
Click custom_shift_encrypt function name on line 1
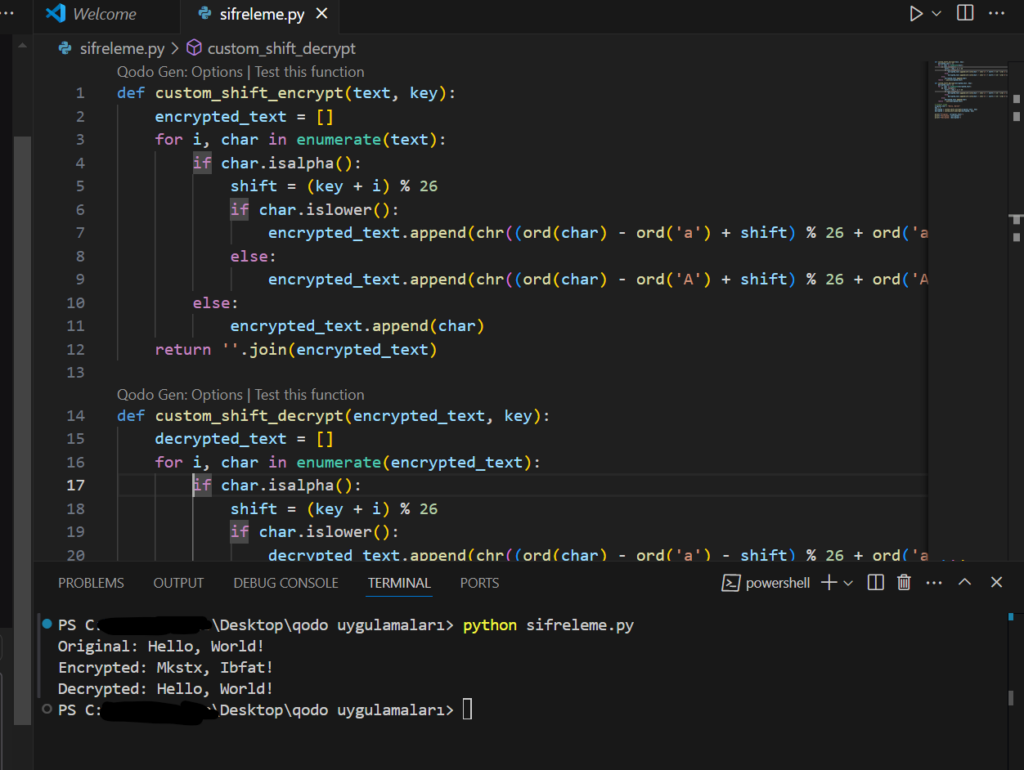click(249, 93)
